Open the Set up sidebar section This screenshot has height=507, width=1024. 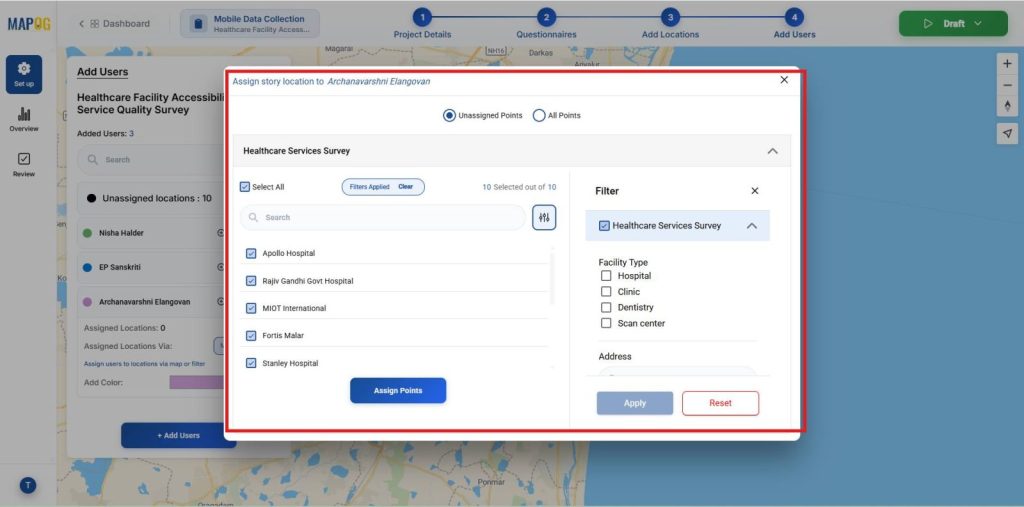[x=24, y=74]
